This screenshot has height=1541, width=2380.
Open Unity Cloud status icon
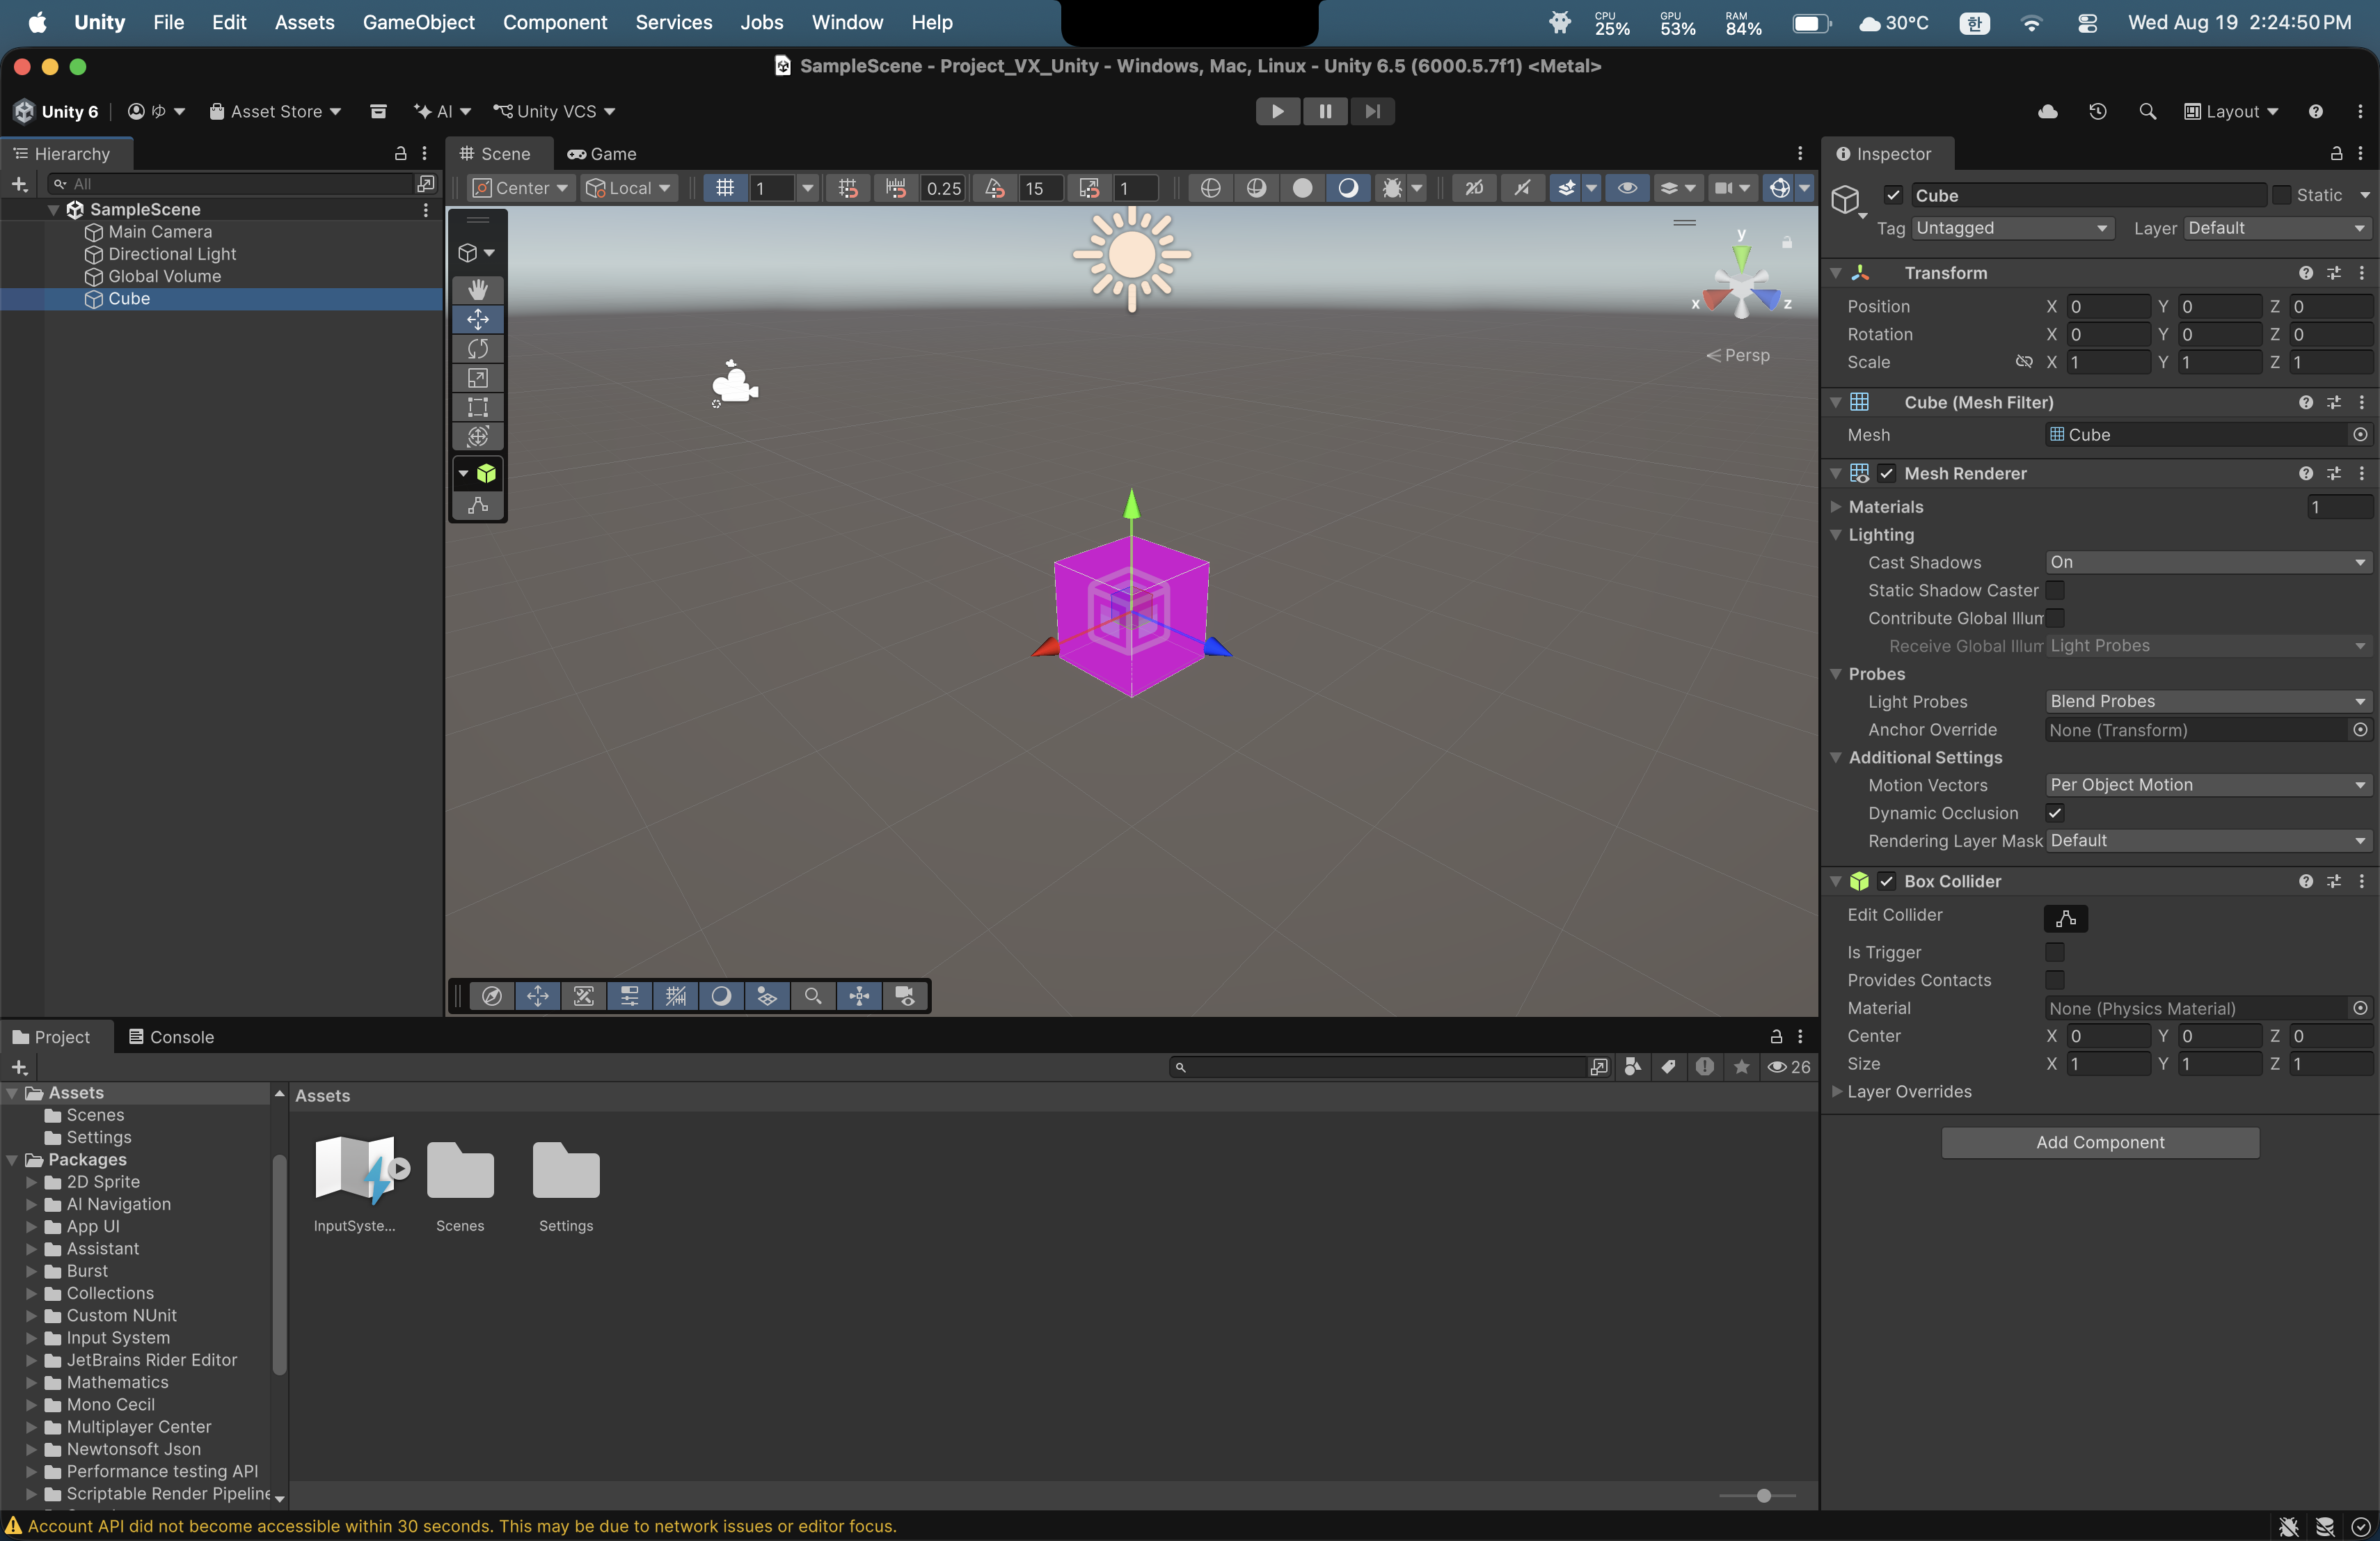click(2047, 111)
